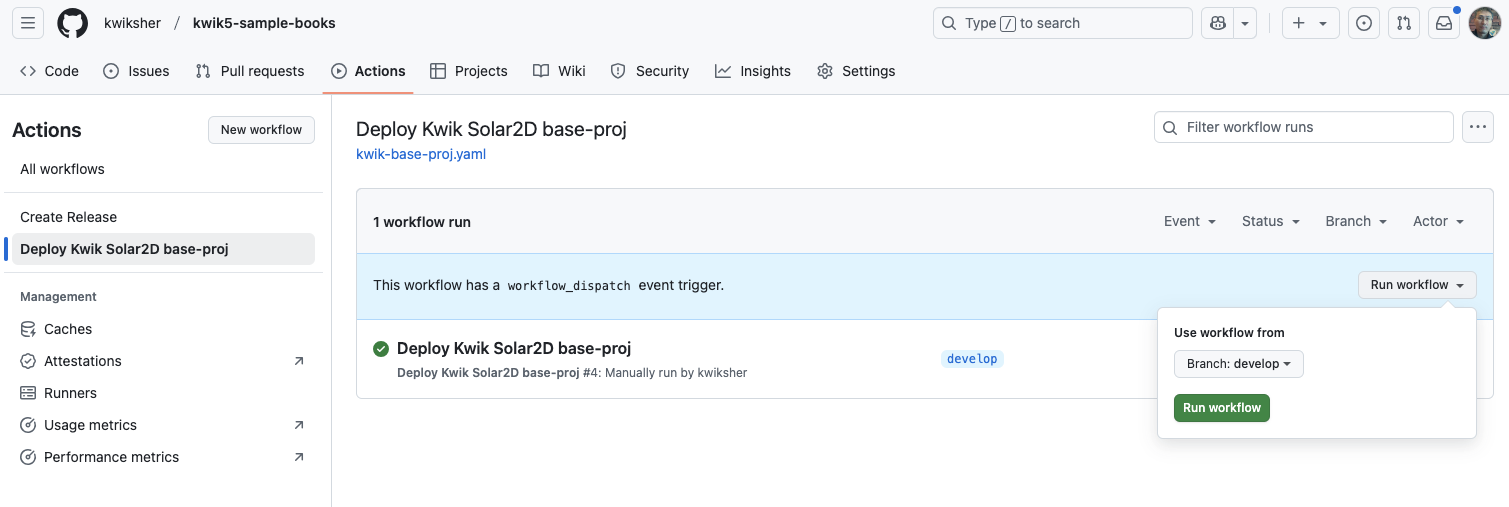Open the Branch: develop selector
This screenshot has width=1509, height=507.
pyautogui.click(x=1239, y=364)
